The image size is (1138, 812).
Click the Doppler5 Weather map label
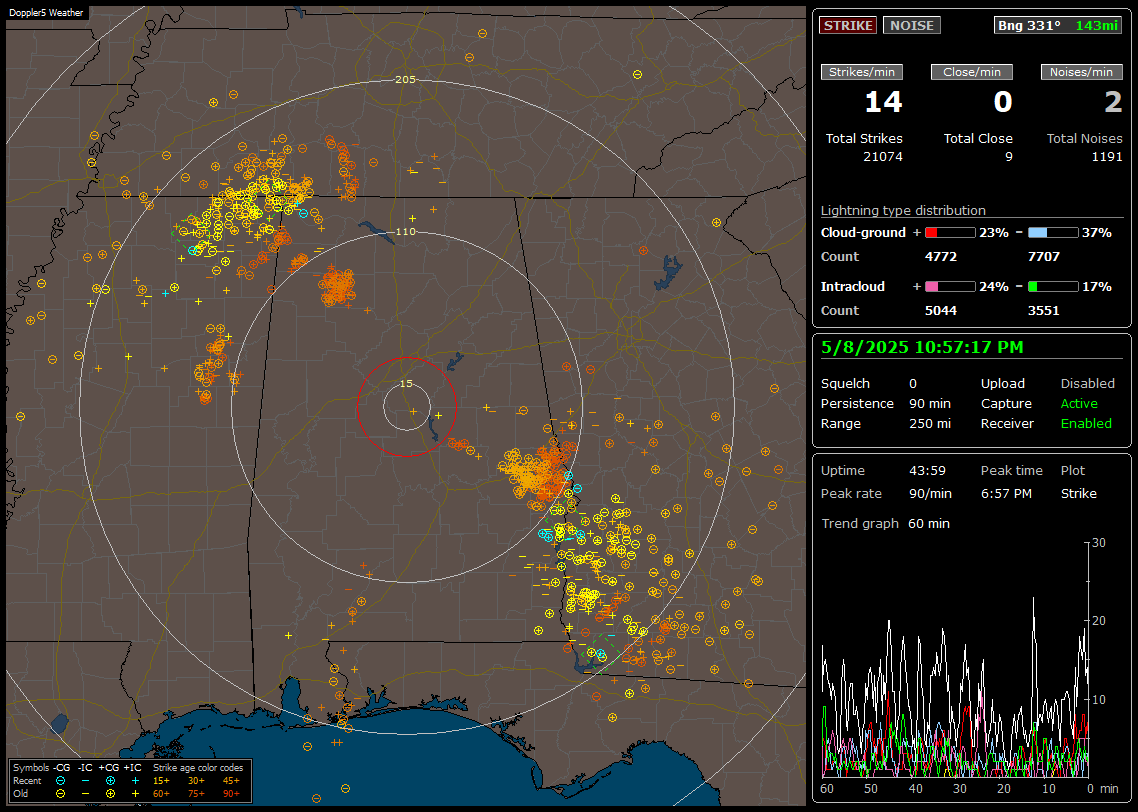tap(46, 13)
